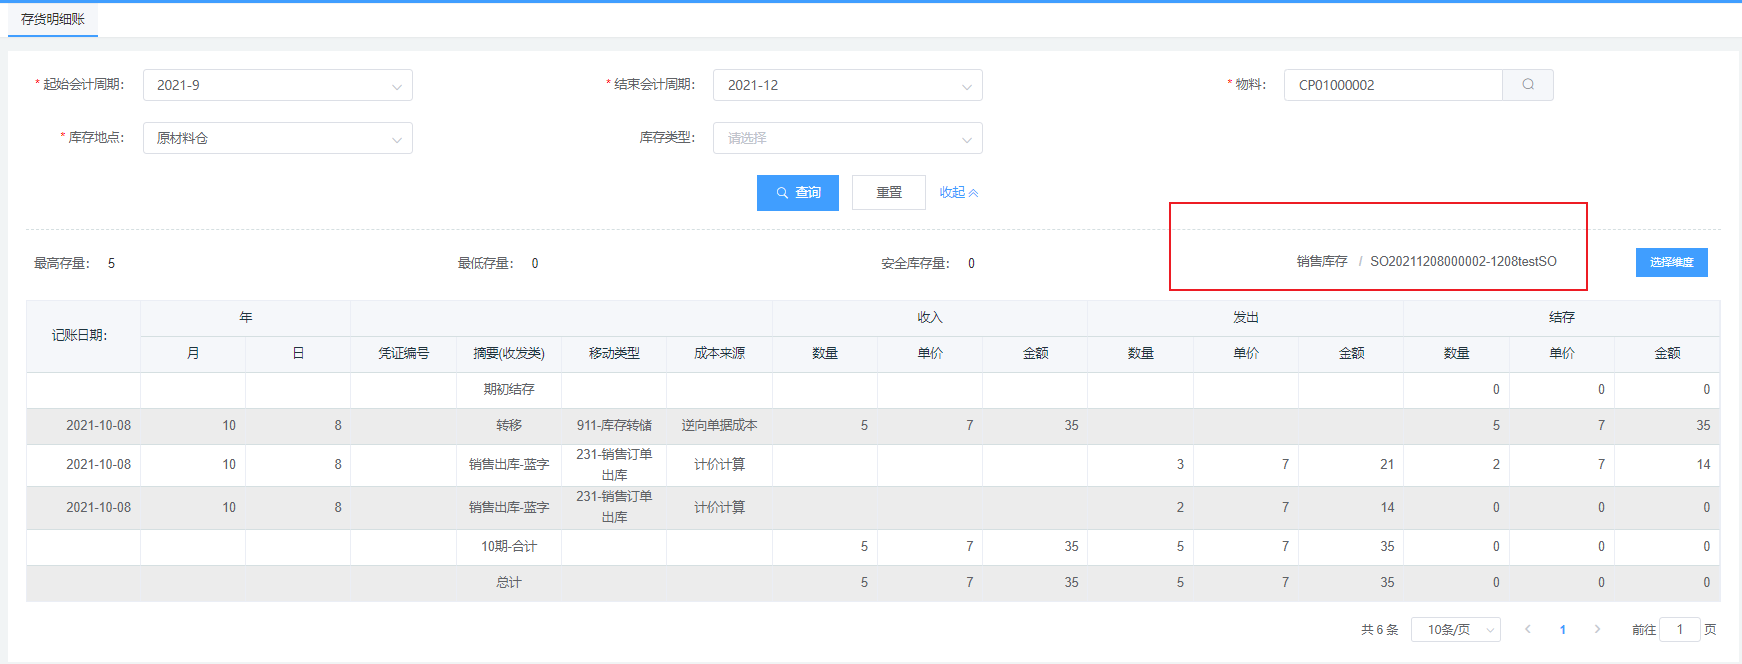Open the 结束会计周期 dropdown
Image resolution: width=1742 pixels, height=664 pixels.
point(847,85)
